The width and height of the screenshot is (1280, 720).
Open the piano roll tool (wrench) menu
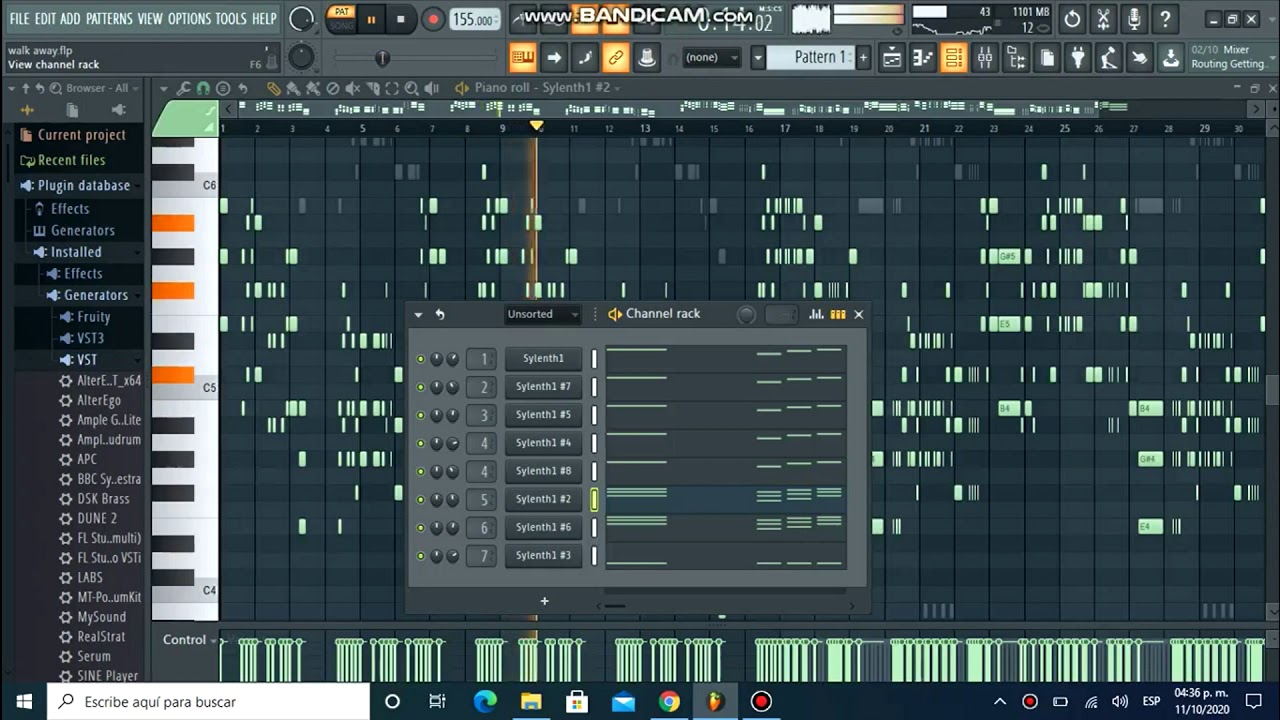point(183,88)
